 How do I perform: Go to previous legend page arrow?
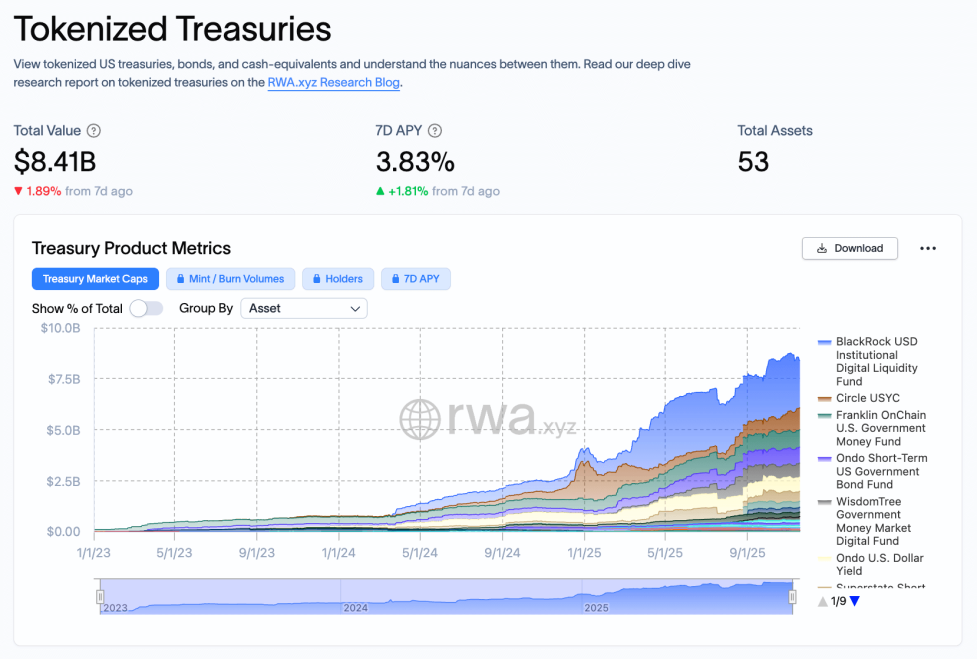tap(822, 601)
